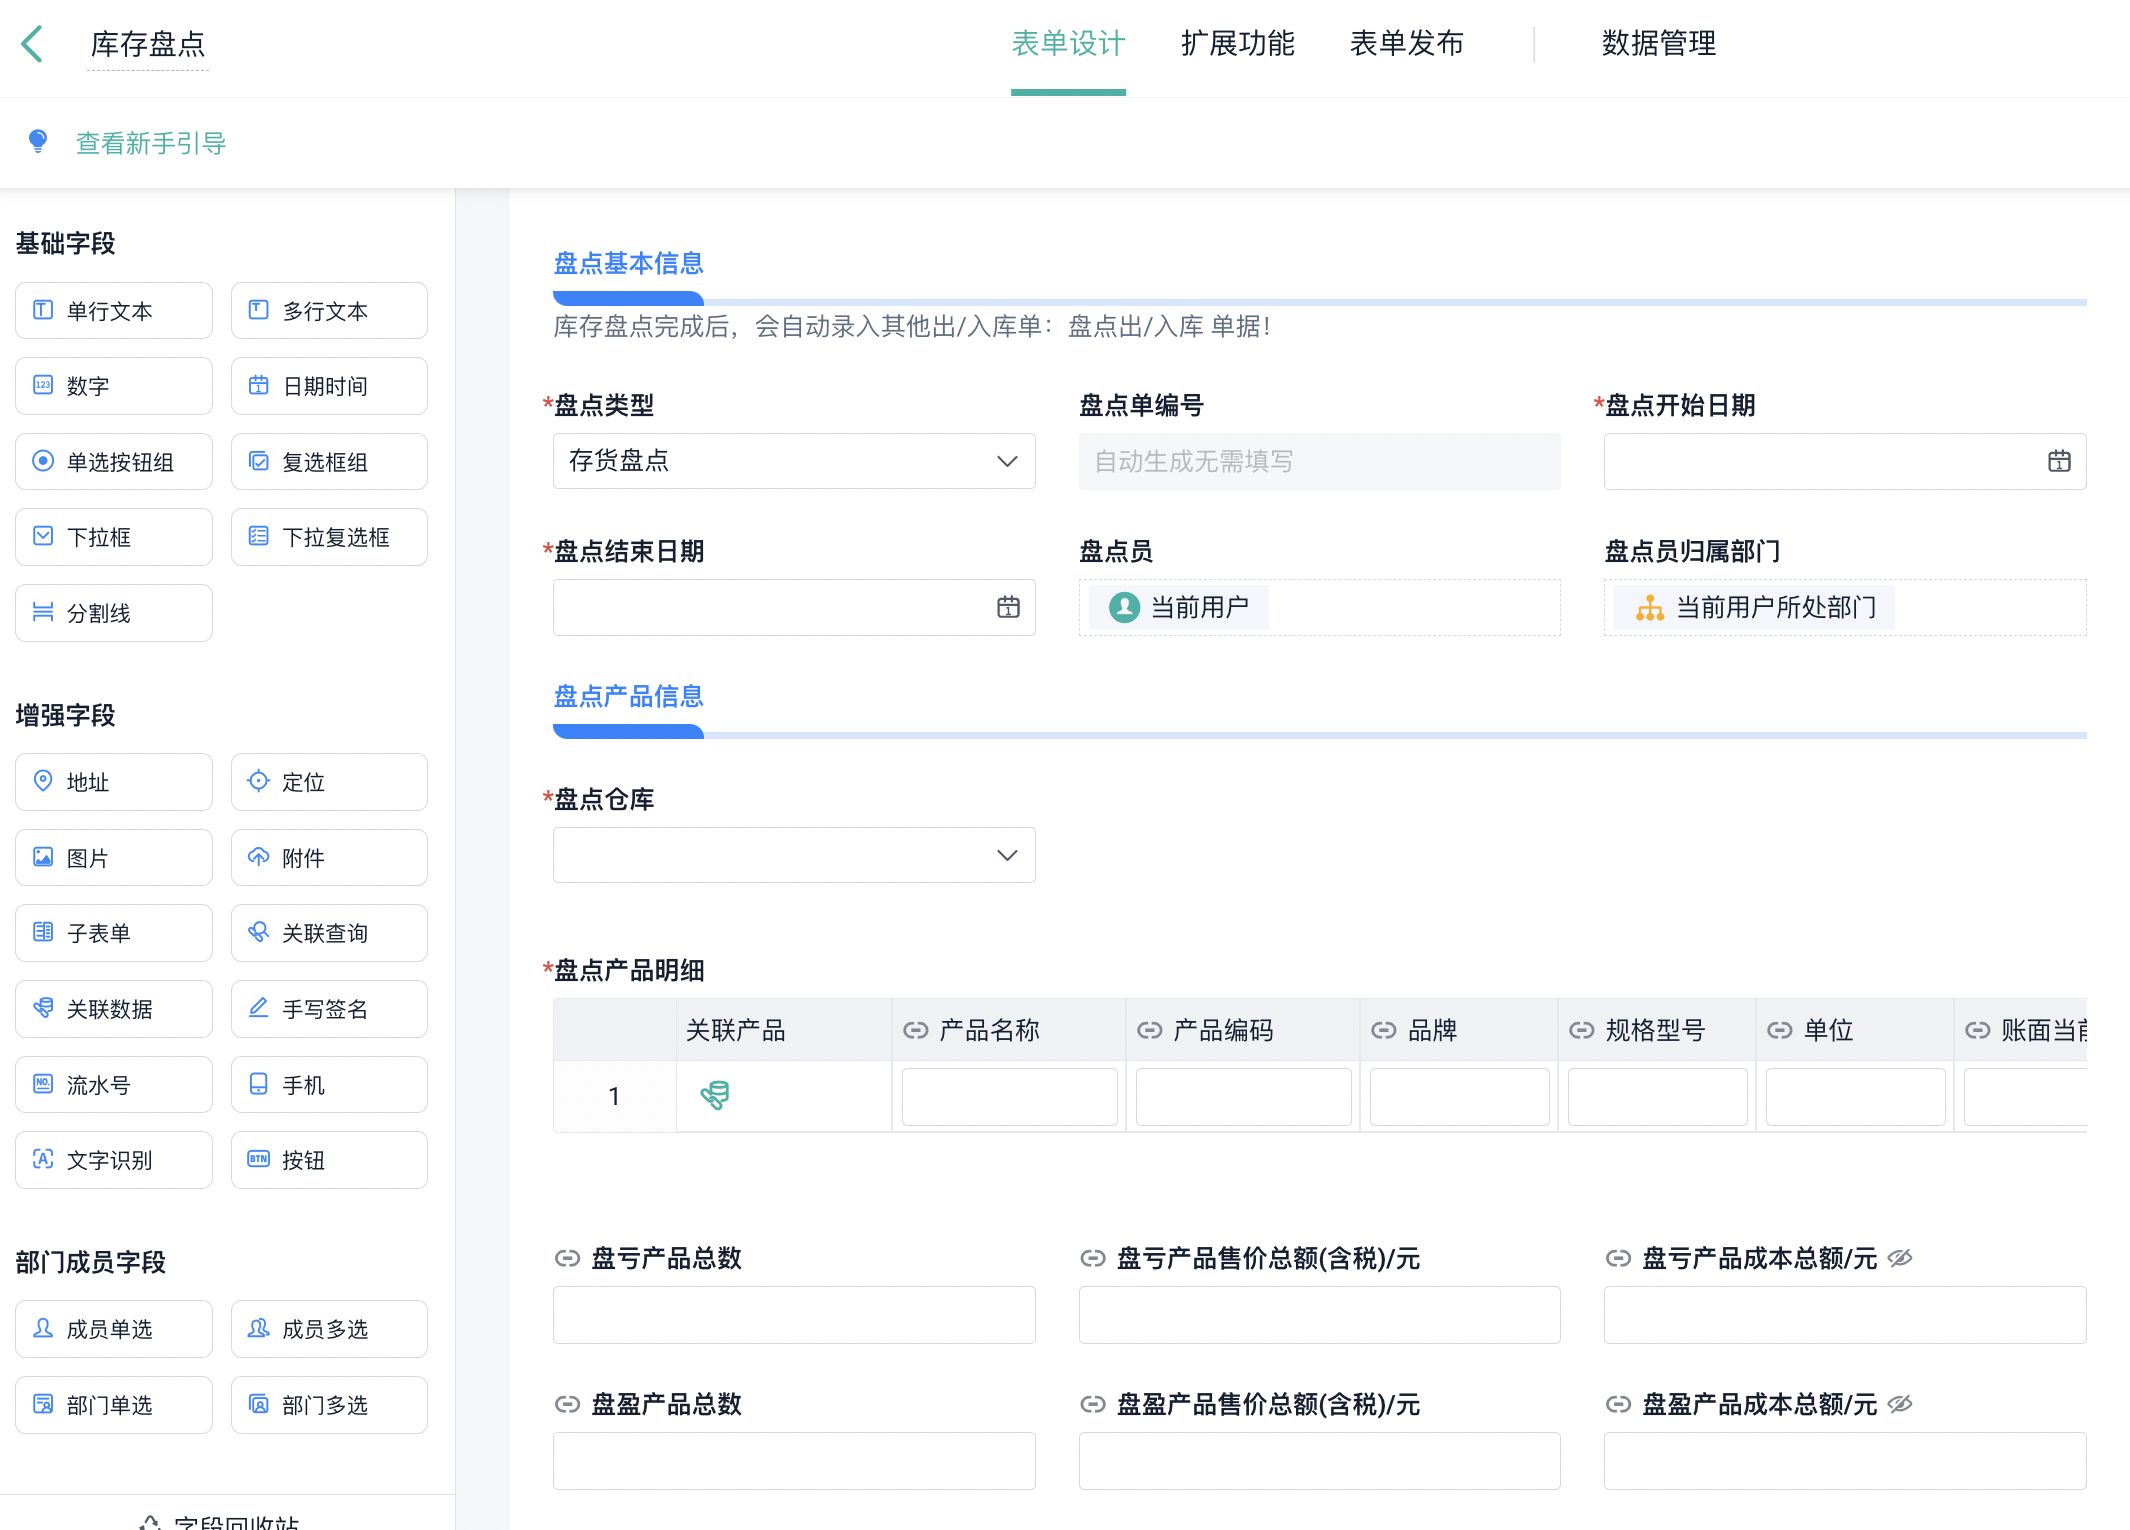Click the 文字识别 OCR field icon
Screen dimensions: 2130x1530
[112, 1160]
